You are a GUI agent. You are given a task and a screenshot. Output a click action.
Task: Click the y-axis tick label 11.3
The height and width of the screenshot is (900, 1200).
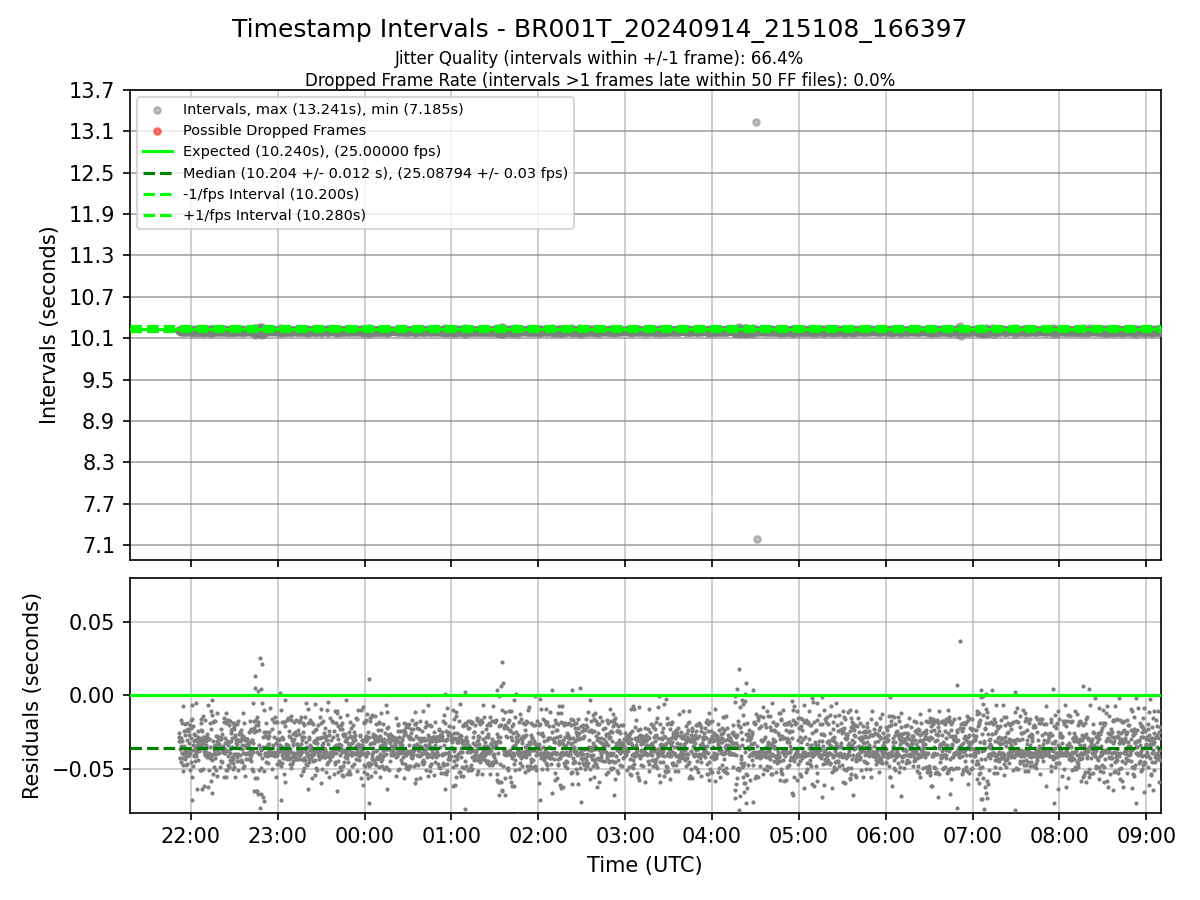click(94, 256)
